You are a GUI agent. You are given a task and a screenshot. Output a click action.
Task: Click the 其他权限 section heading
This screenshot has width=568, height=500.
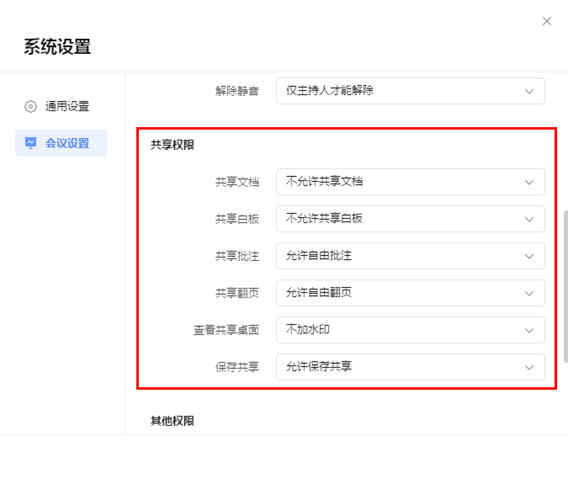[172, 421]
